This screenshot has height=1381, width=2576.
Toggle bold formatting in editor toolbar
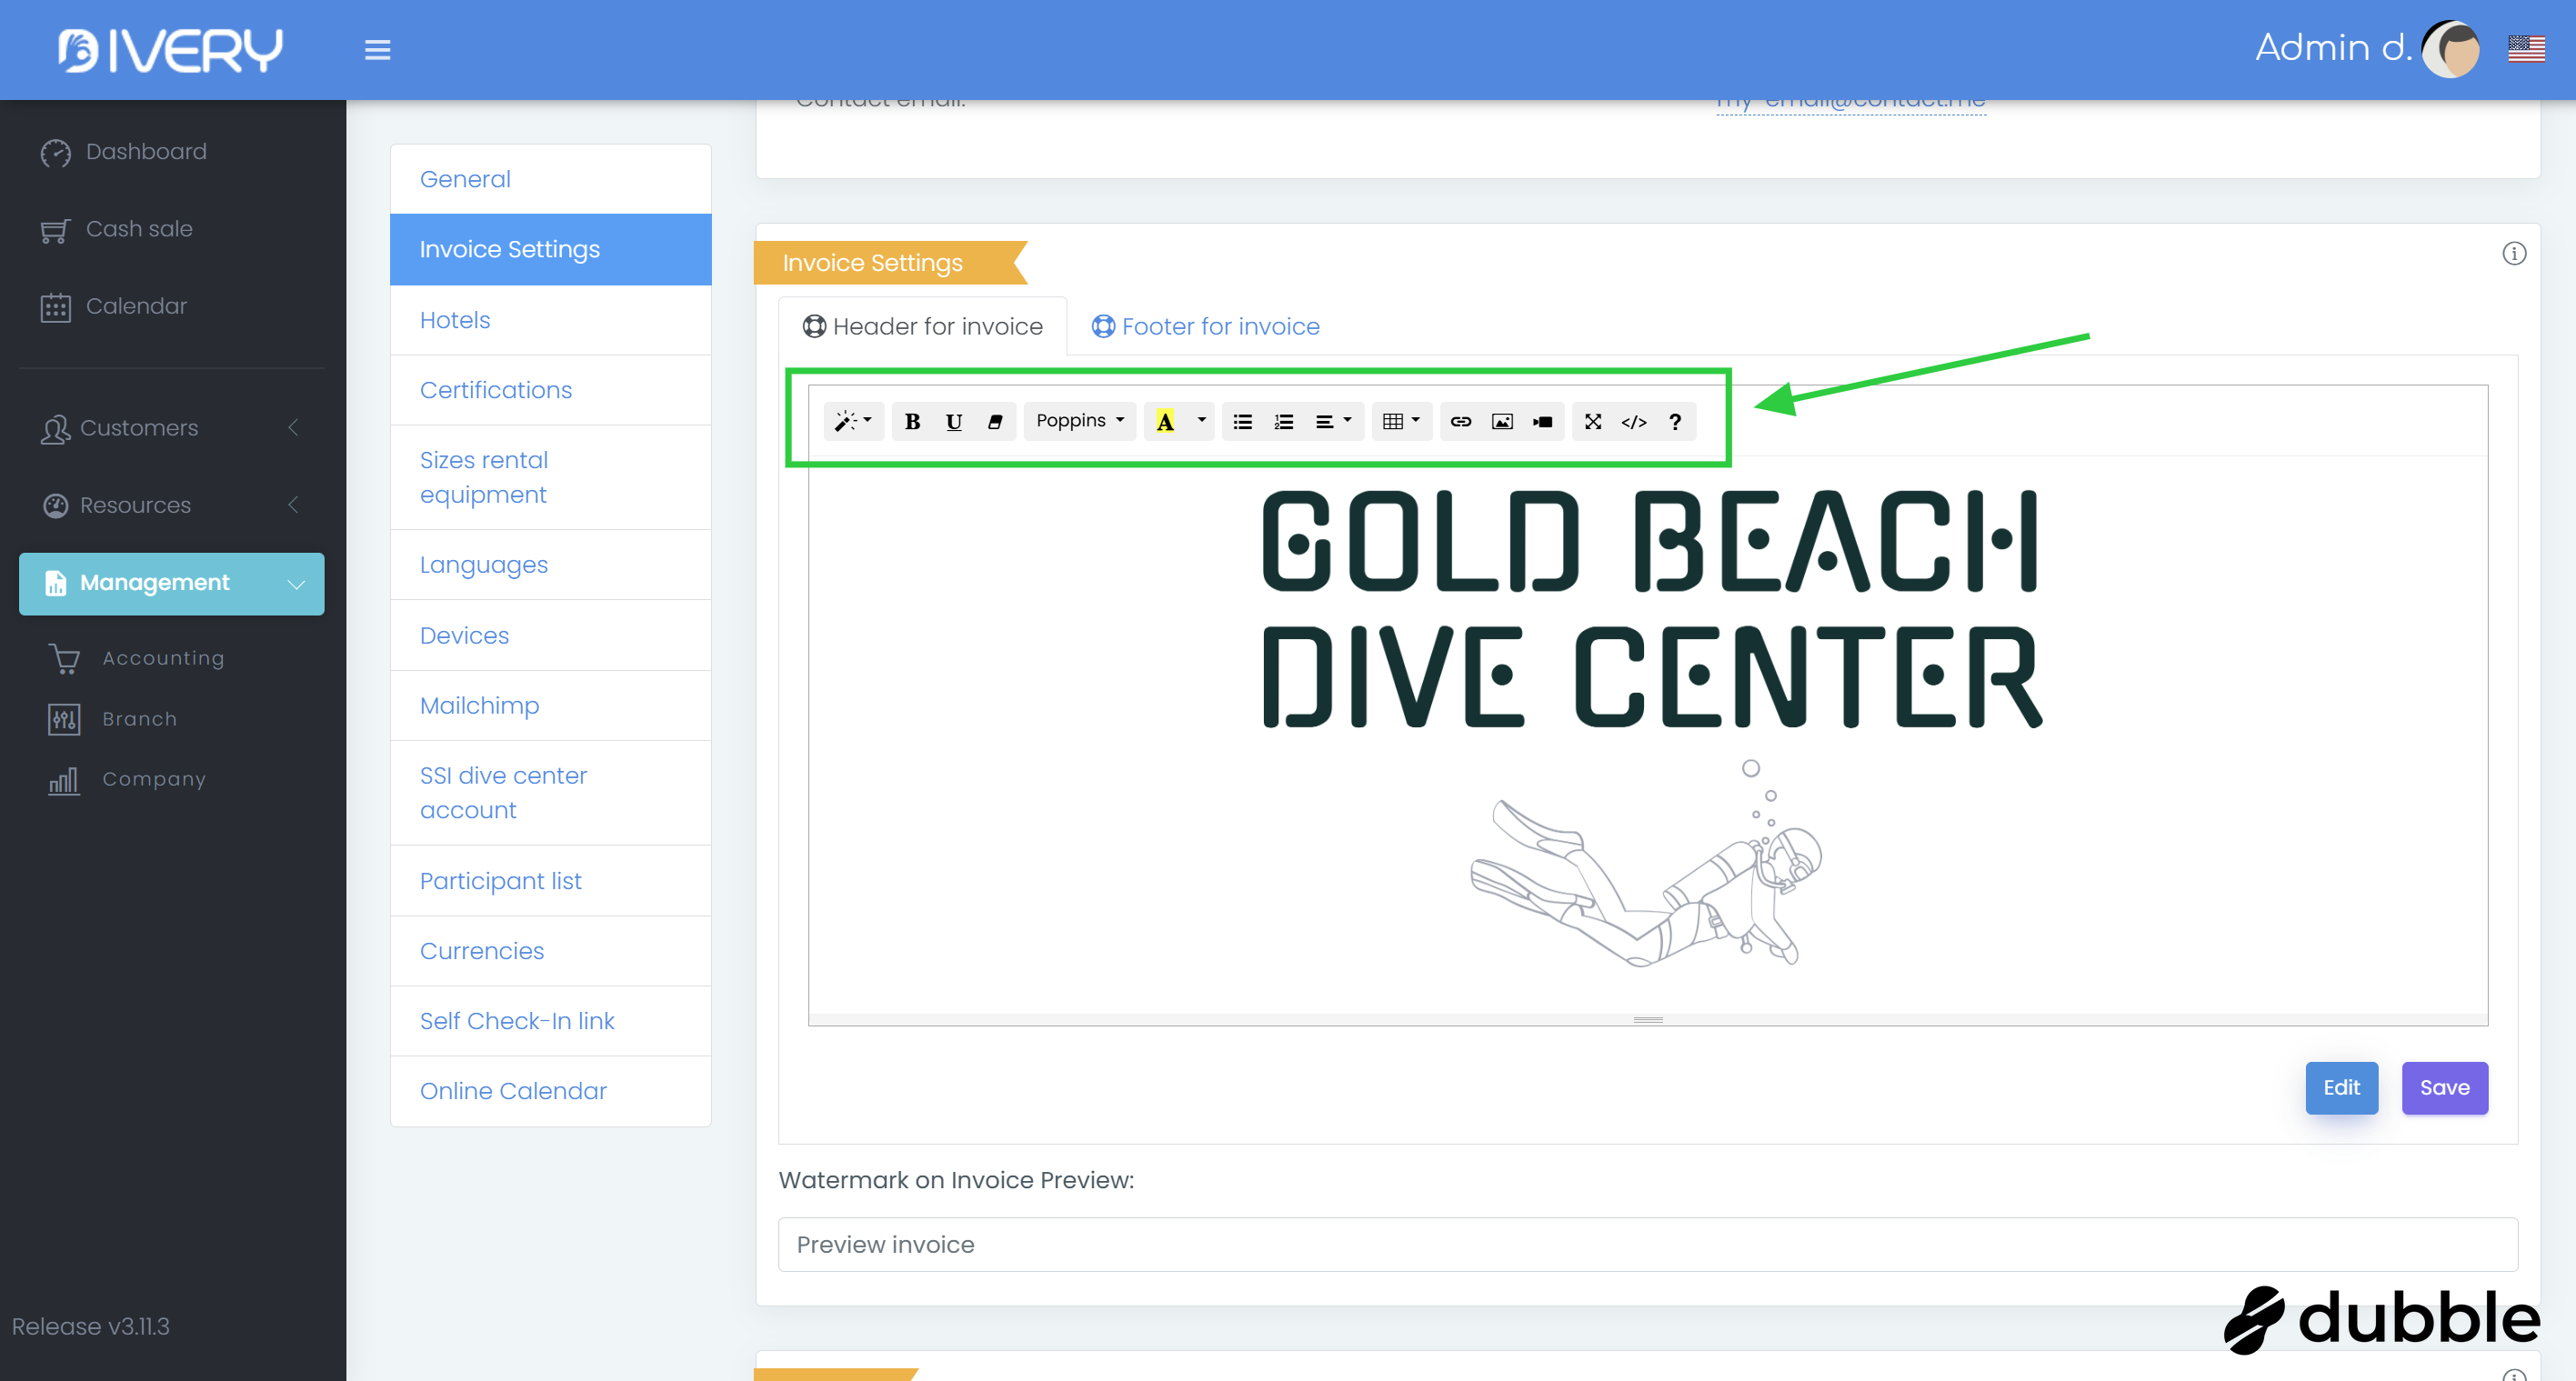coord(912,421)
